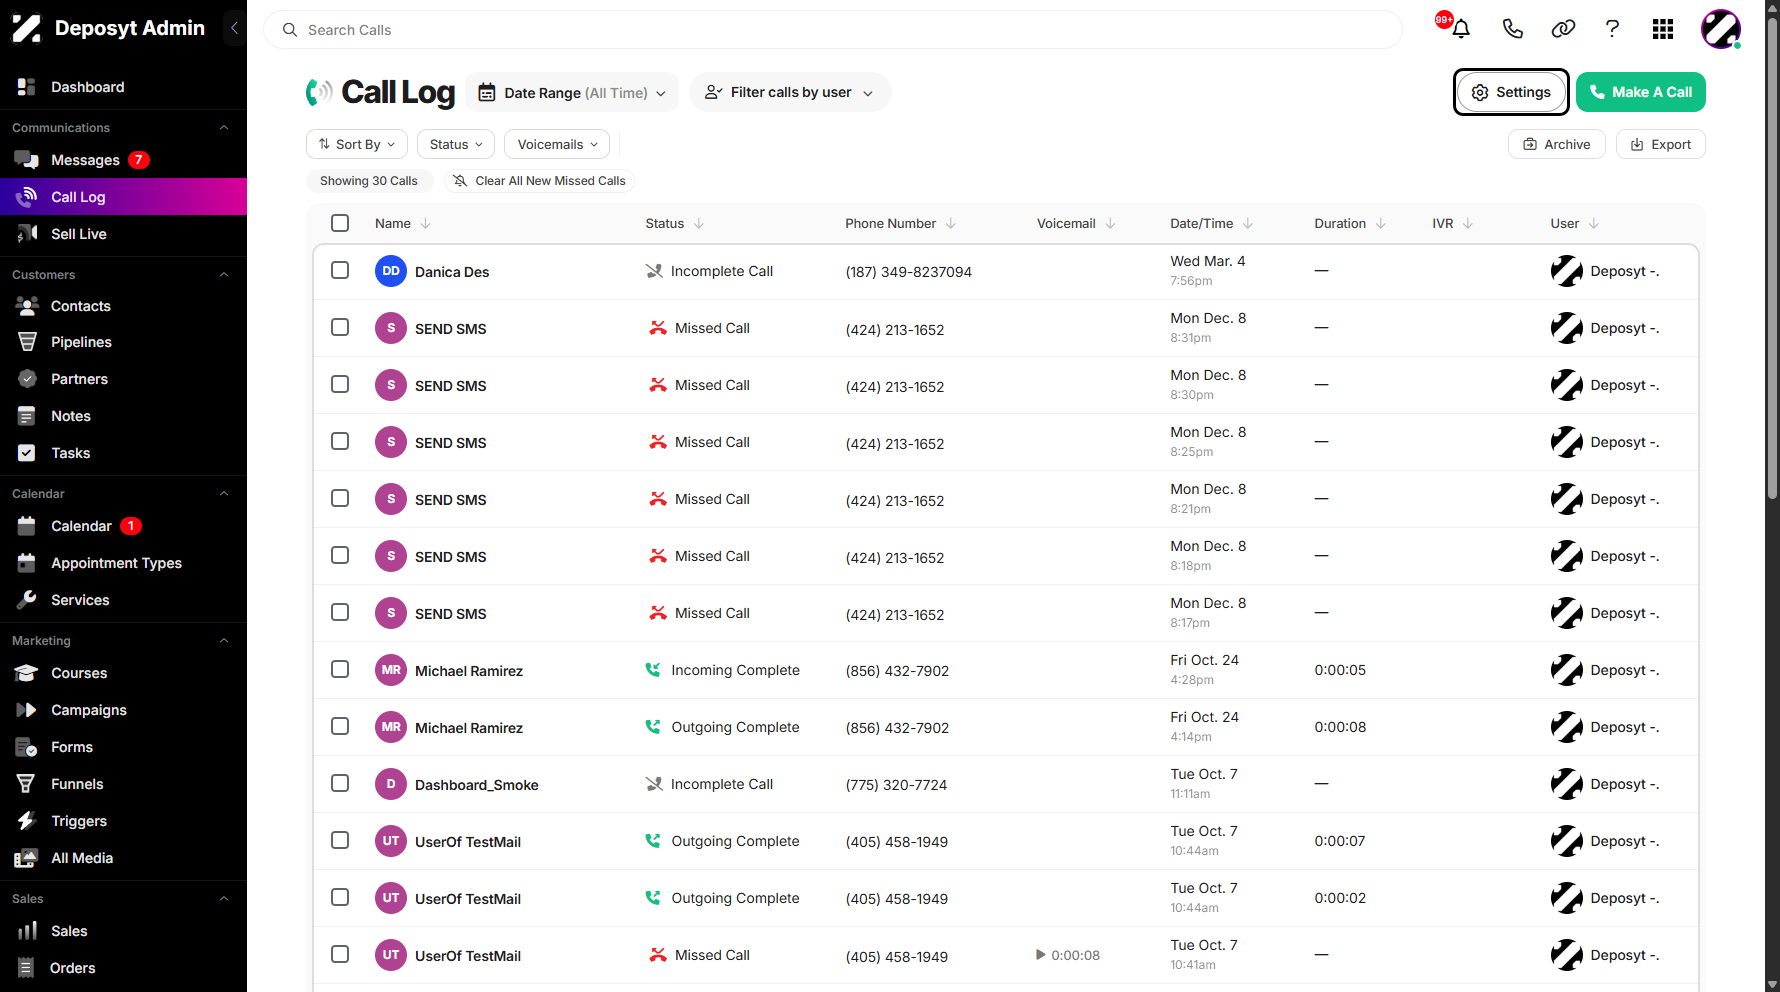Screen dimensions: 1780x992
Task: Open the Voicemails filter dropdown
Action: (x=557, y=144)
